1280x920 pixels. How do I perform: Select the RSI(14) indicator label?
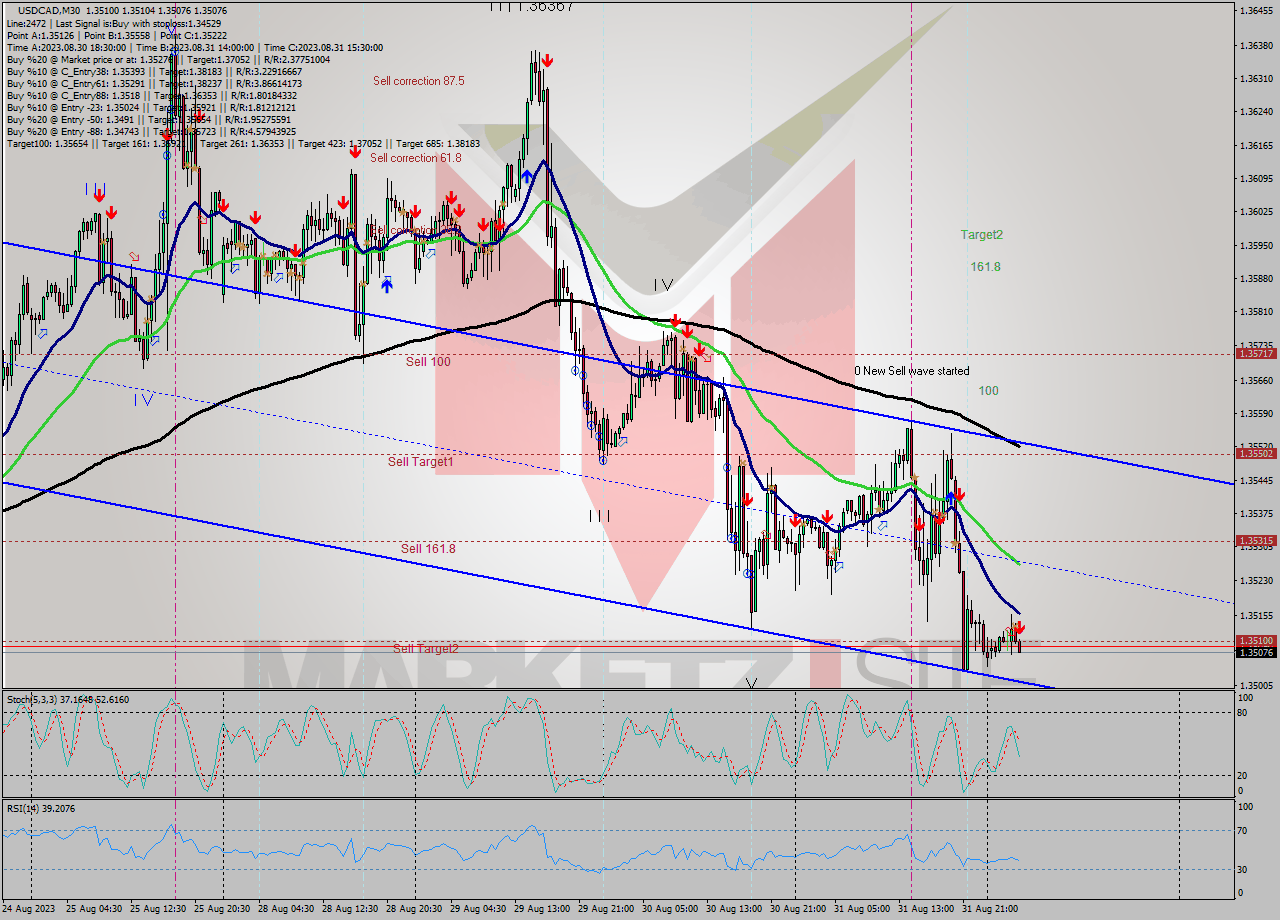coord(23,807)
